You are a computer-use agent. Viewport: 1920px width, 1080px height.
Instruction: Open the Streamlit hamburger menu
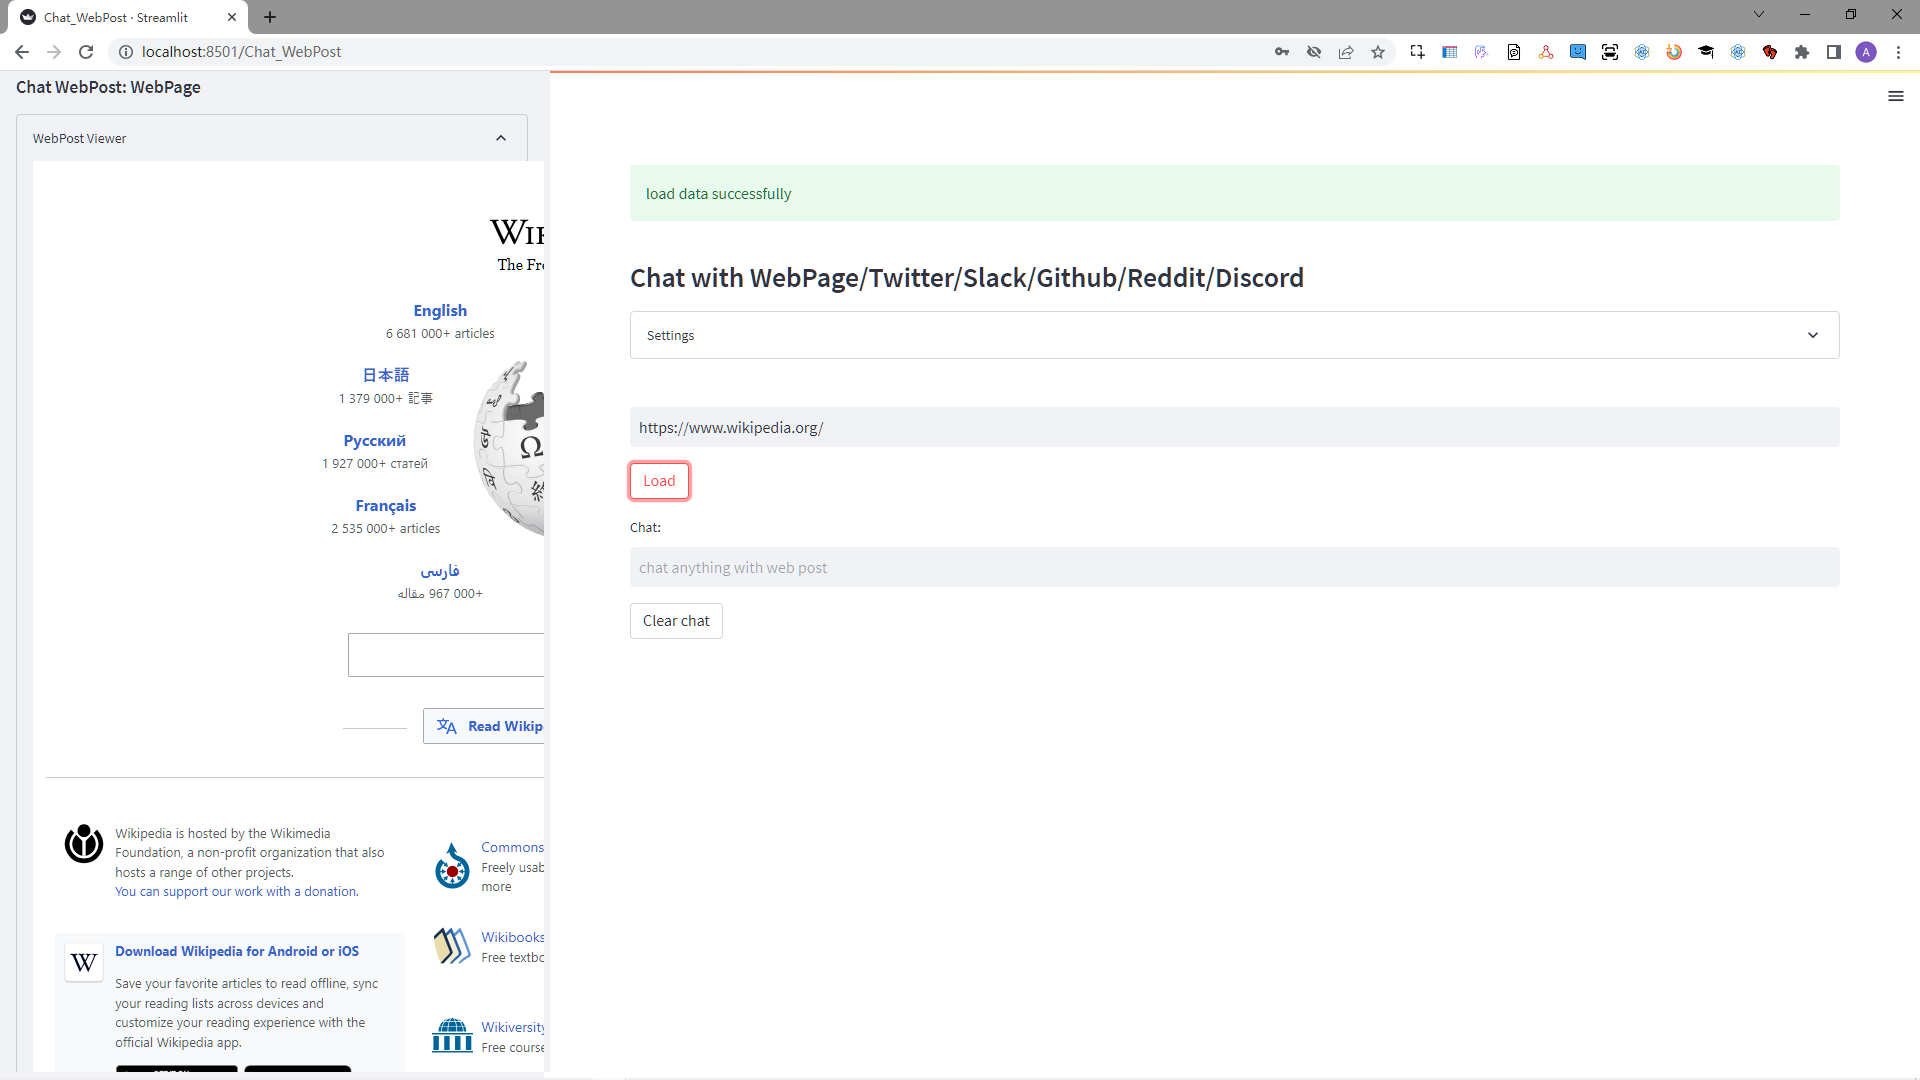[x=1896, y=96]
